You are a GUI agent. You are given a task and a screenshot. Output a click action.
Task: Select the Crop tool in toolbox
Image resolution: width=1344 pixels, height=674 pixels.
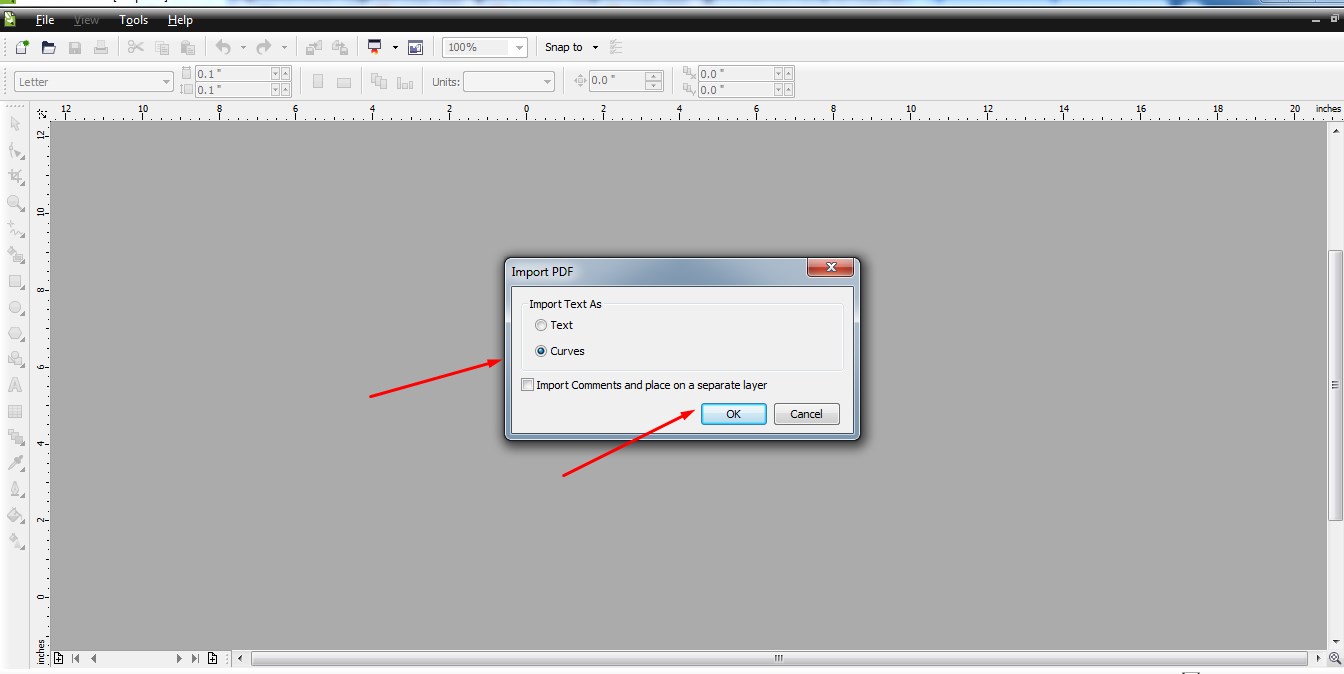(15, 177)
